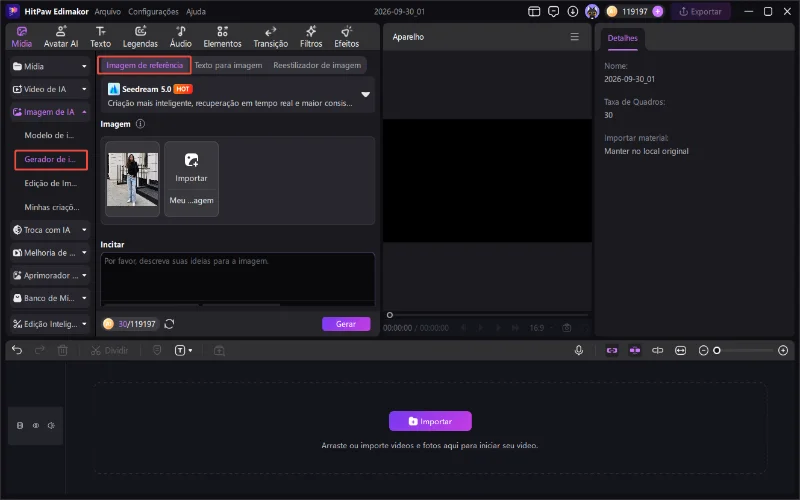Click the Gerar button
This screenshot has width=800, height=500.
pyautogui.click(x=346, y=324)
